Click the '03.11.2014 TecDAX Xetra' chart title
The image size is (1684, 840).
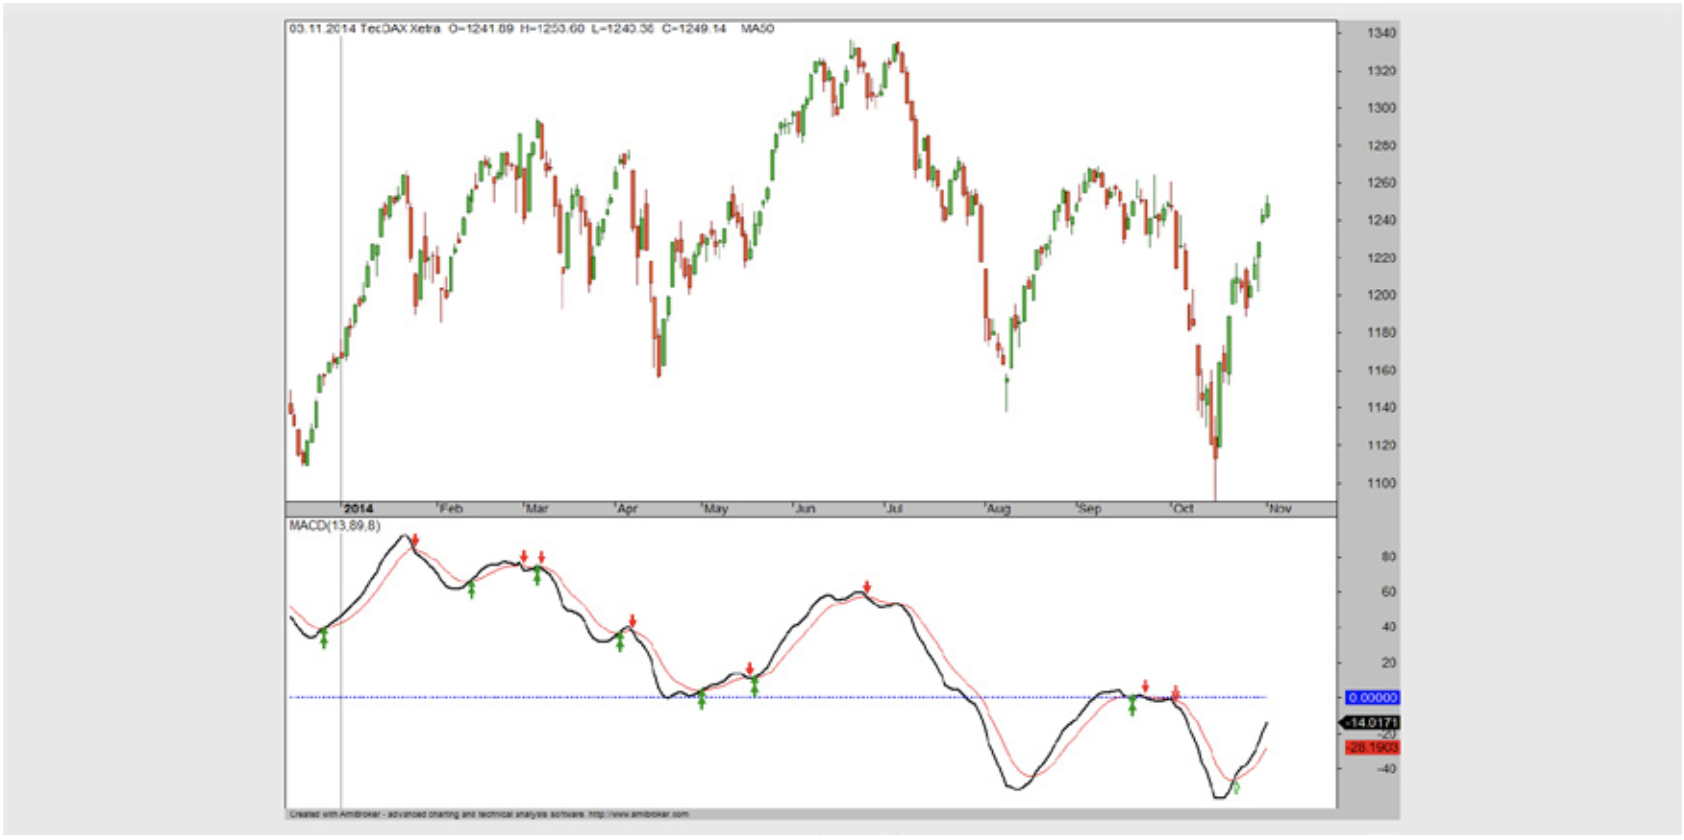[x=365, y=29]
